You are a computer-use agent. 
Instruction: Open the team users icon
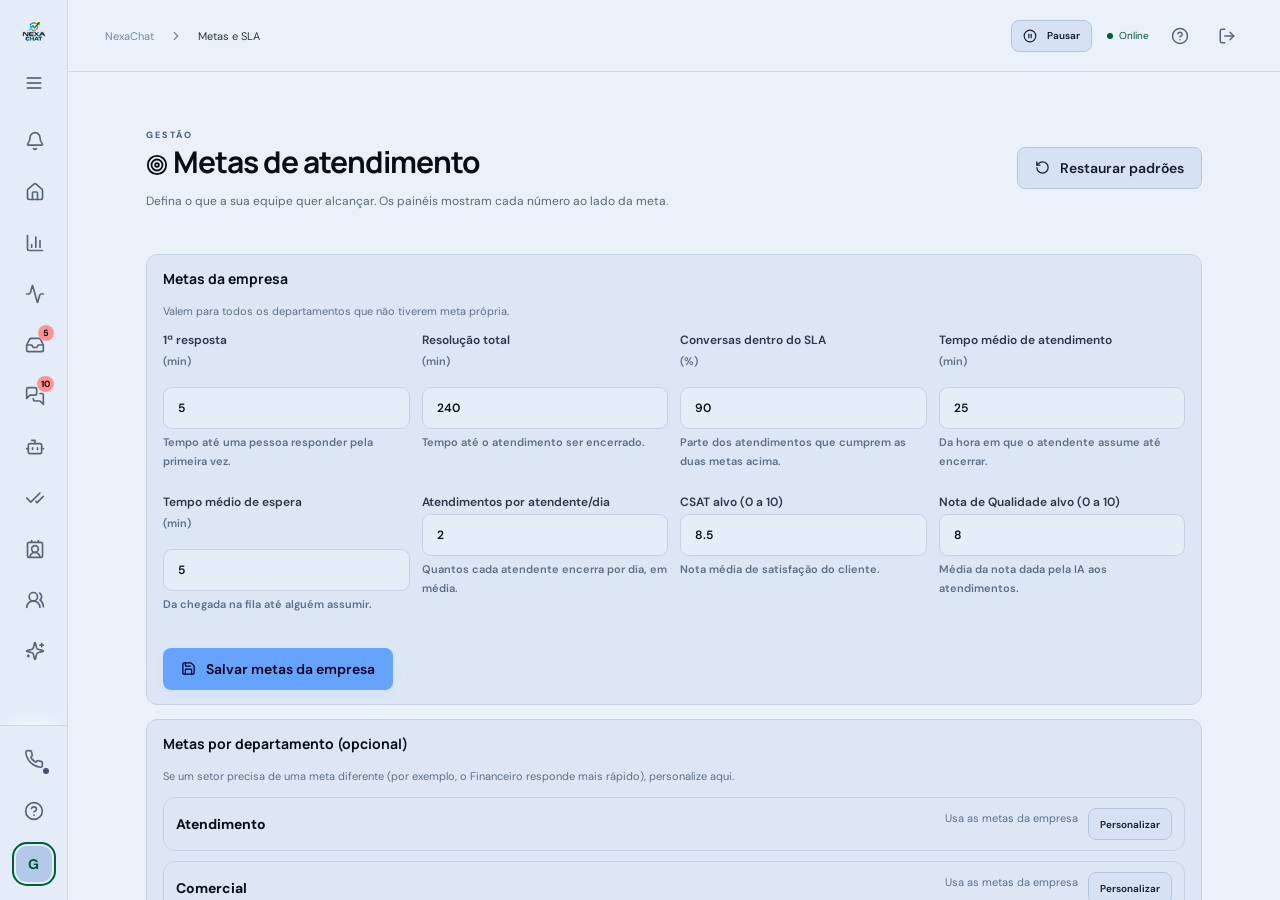pyautogui.click(x=35, y=599)
